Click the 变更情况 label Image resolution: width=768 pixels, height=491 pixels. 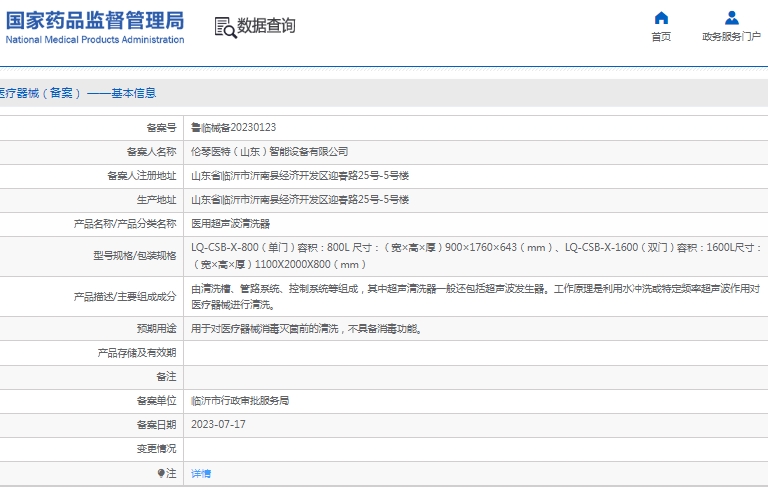point(156,449)
